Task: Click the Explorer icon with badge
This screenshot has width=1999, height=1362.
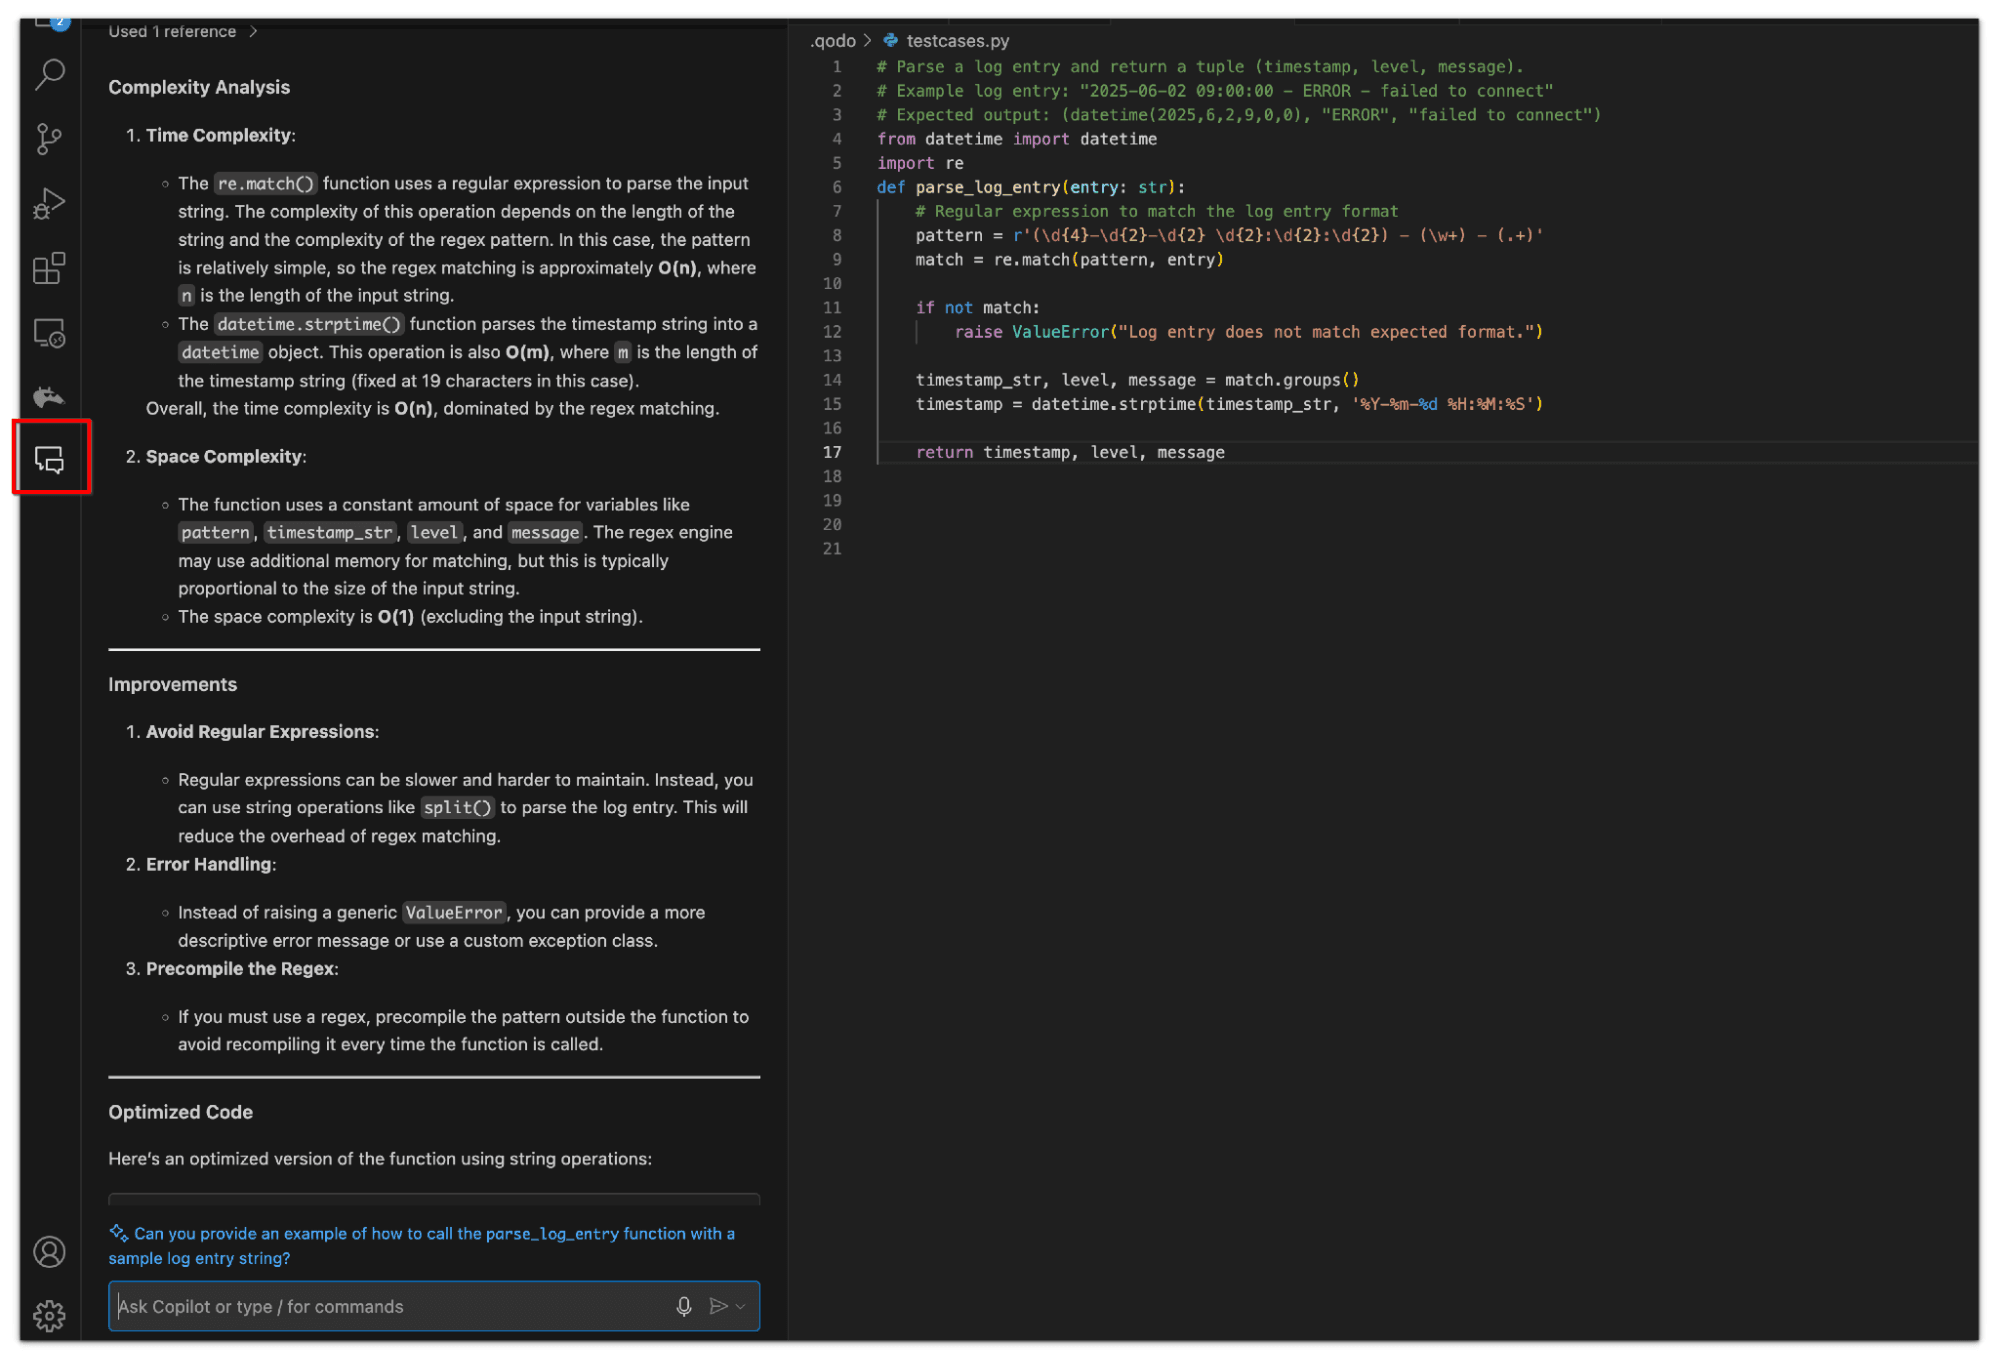Action: [x=49, y=23]
